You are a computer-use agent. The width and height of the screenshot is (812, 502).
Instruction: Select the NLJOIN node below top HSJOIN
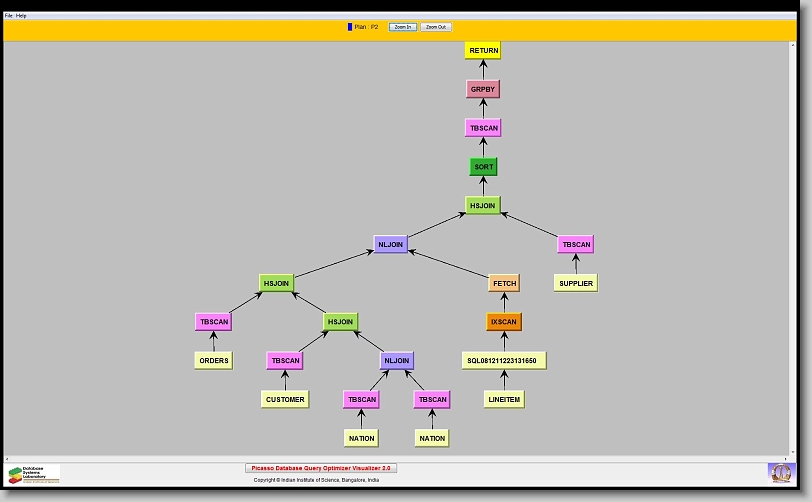(x=391, y=244)
